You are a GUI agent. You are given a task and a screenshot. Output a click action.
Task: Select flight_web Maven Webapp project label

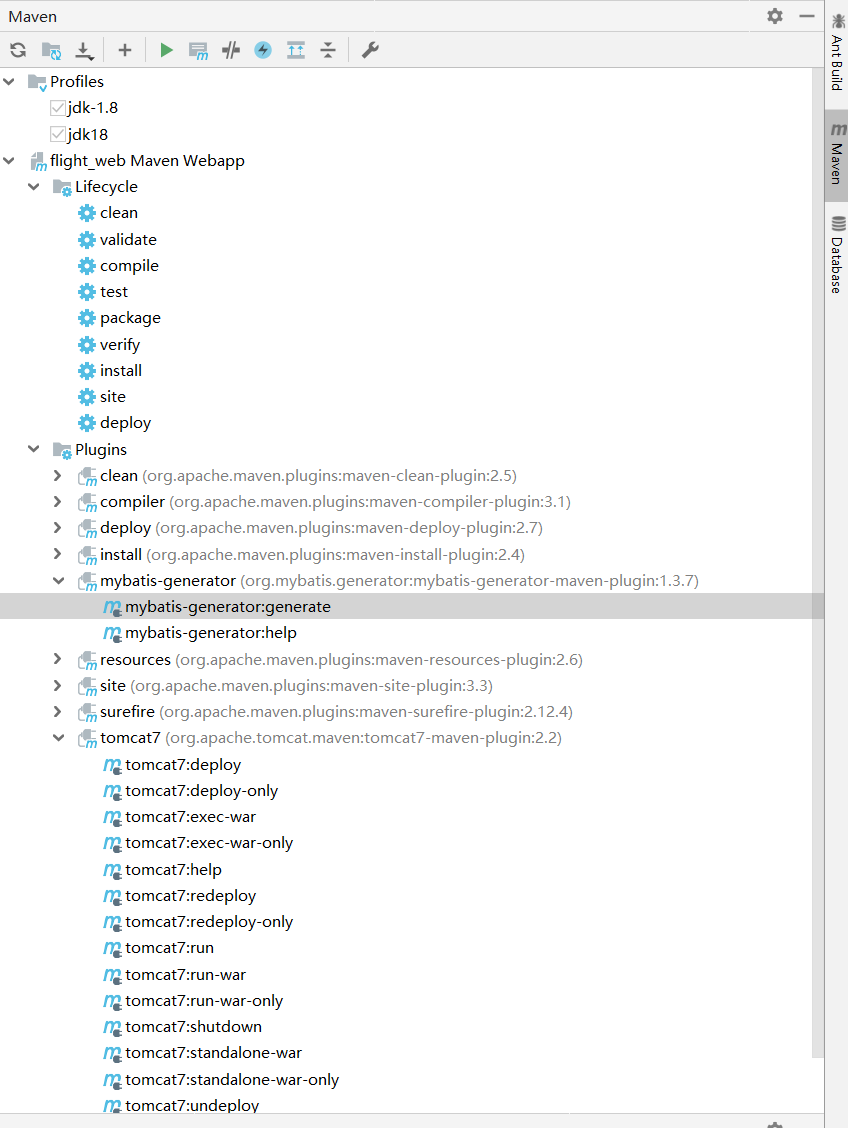pos(147,161)
